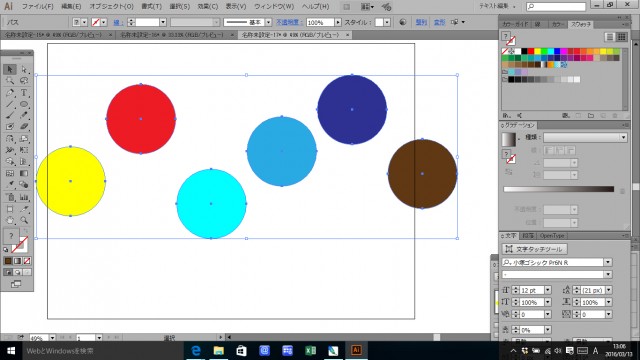This screenshot has width=640, height=360.
Task: Pick the yellow swatch in first row
Action: [538, 51]
